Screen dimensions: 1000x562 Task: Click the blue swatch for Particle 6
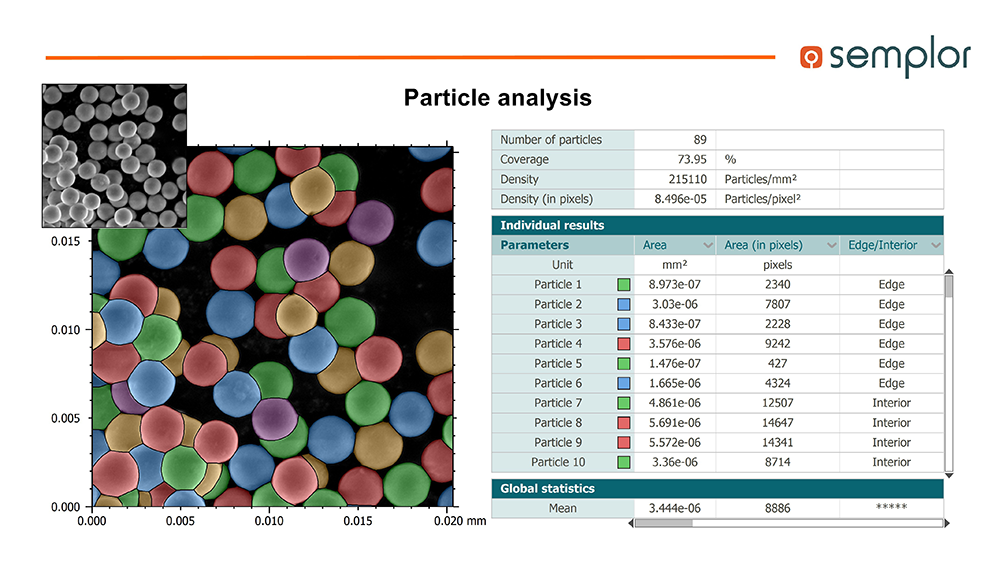tap(624, 383)
